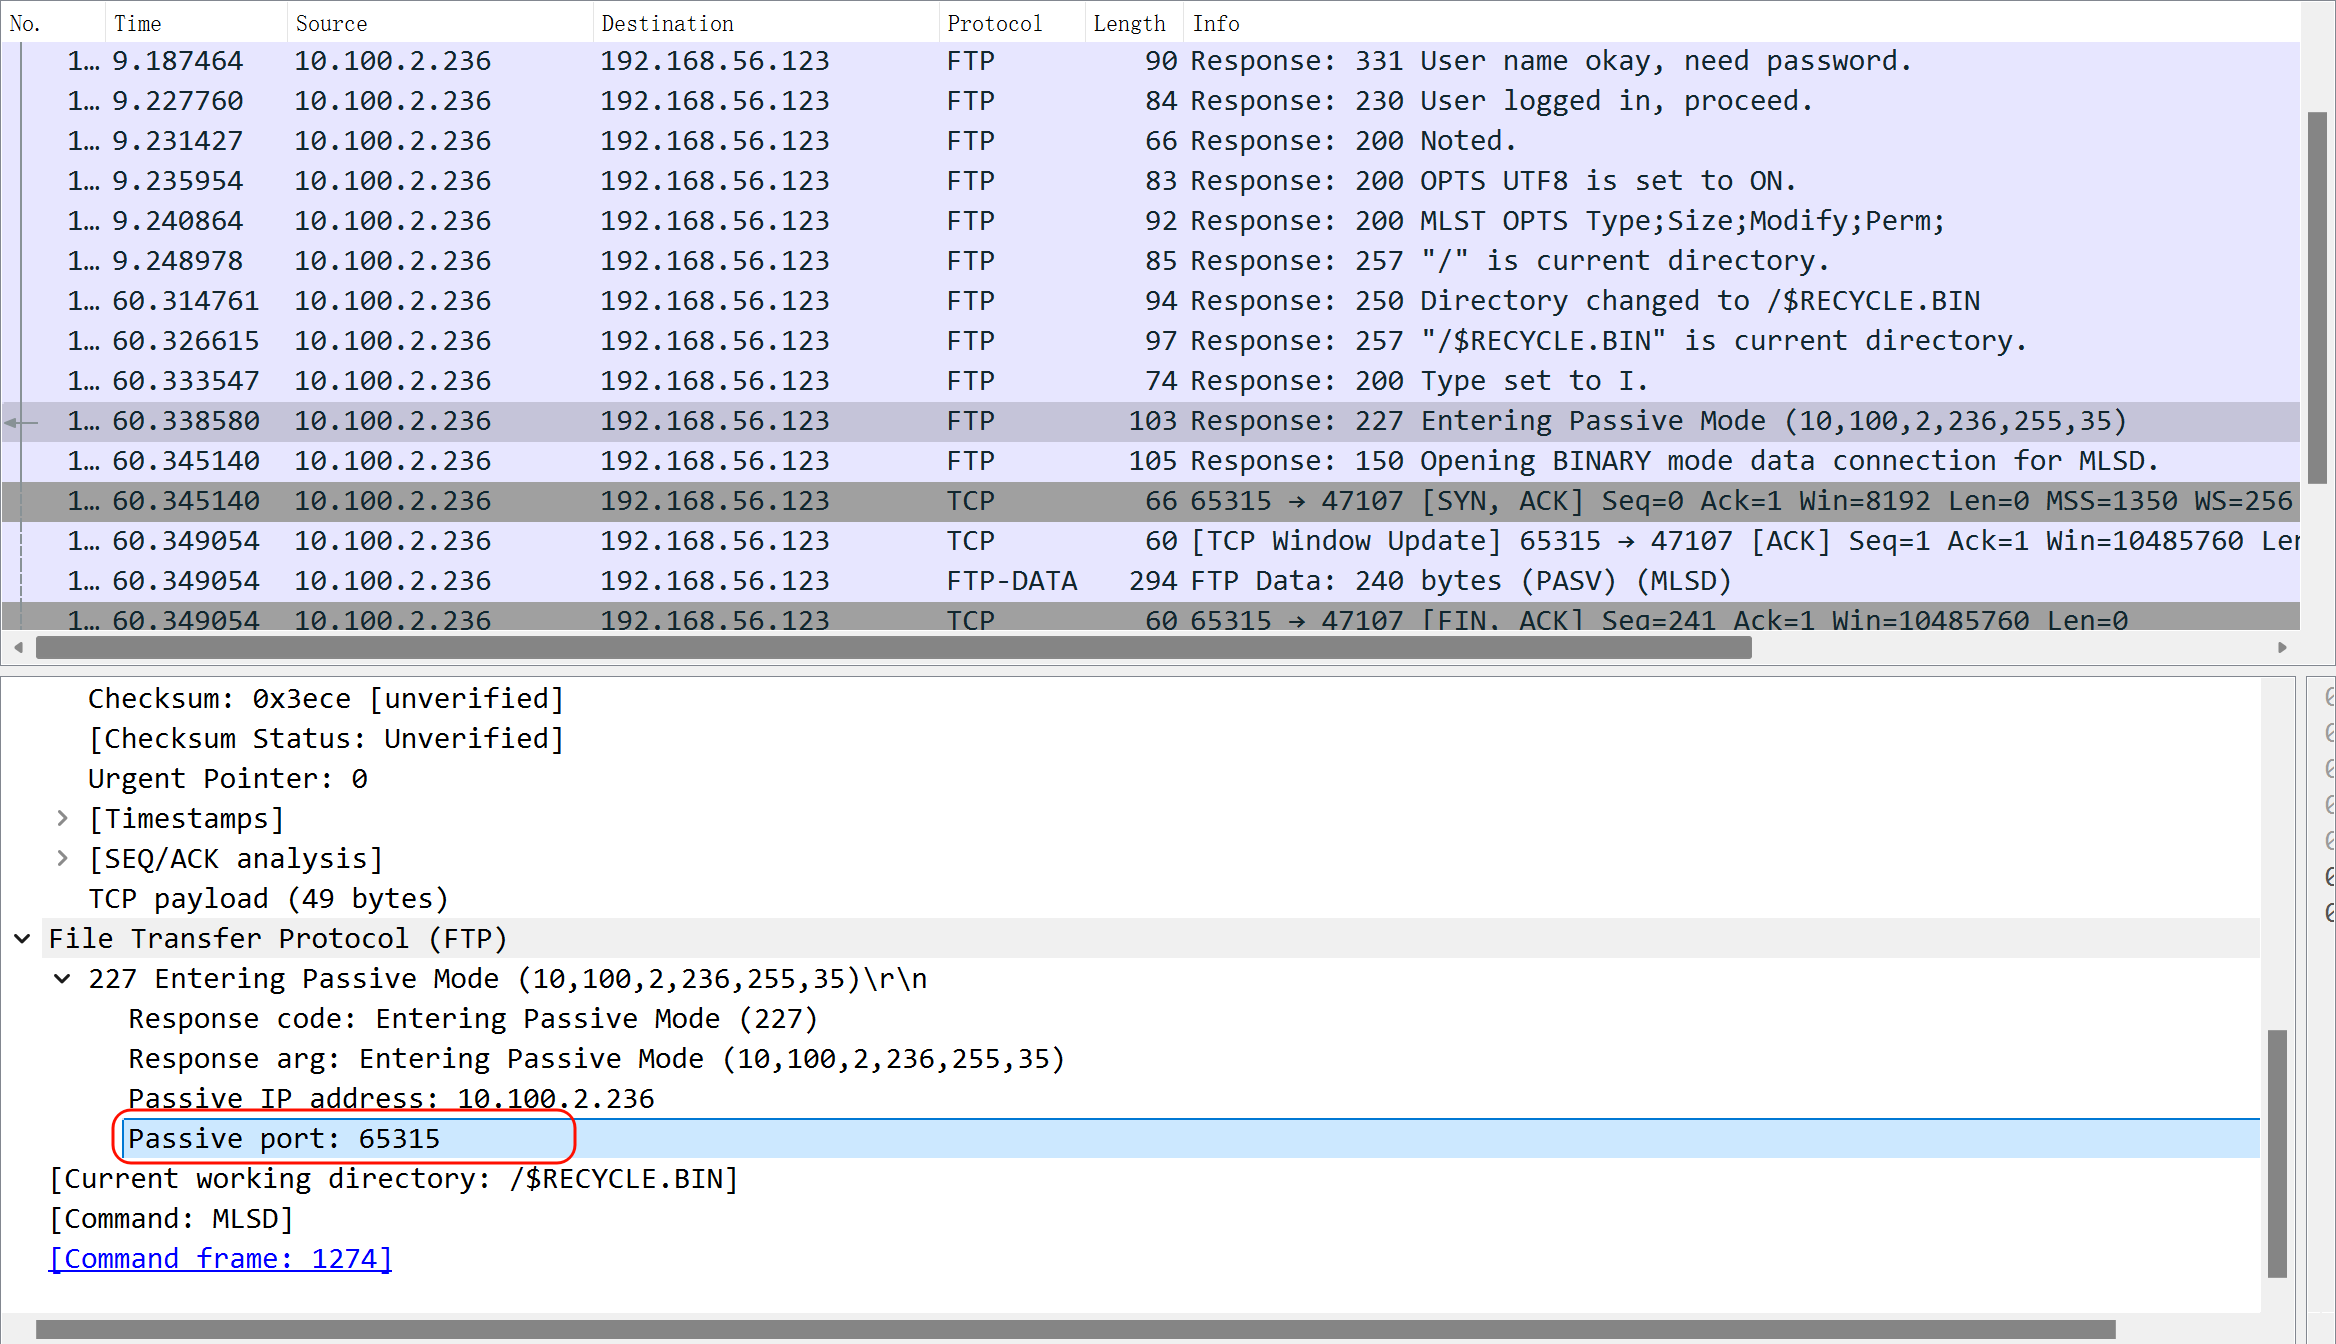Click the No. column header
The image size is (2336, 1344).
[x=25, y=23]
